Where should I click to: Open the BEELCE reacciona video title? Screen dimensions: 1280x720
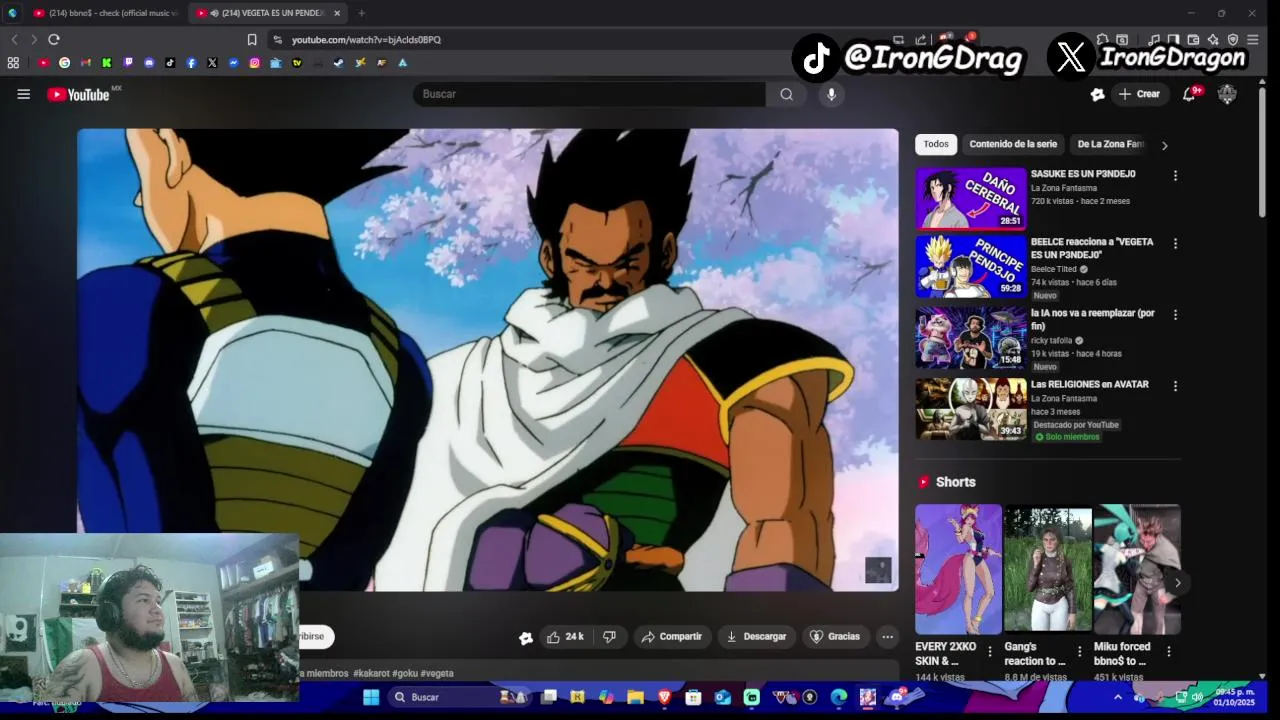point(1092,248)
